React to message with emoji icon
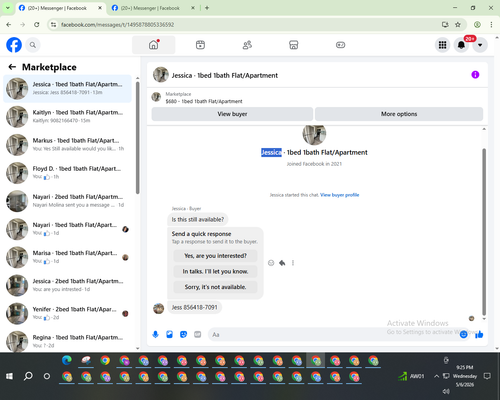 (x=271, y=263)
